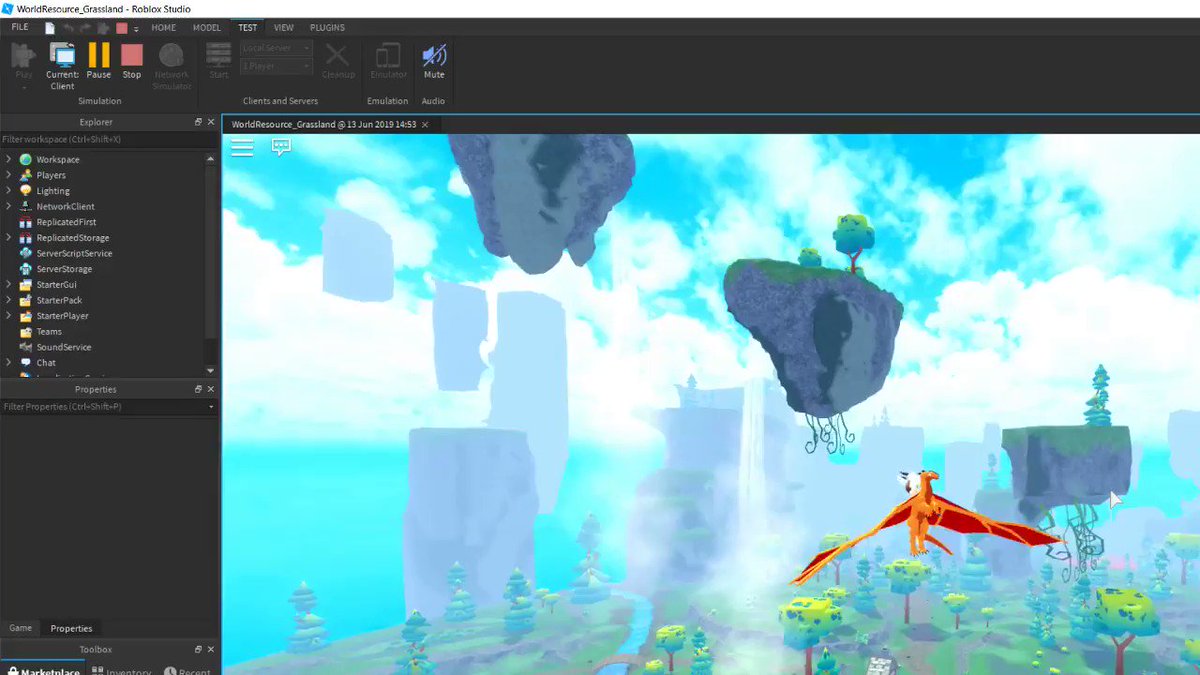Click the quick-access new file icon
The height and width of the screenshot is (675, 1200).
point(50,28)
